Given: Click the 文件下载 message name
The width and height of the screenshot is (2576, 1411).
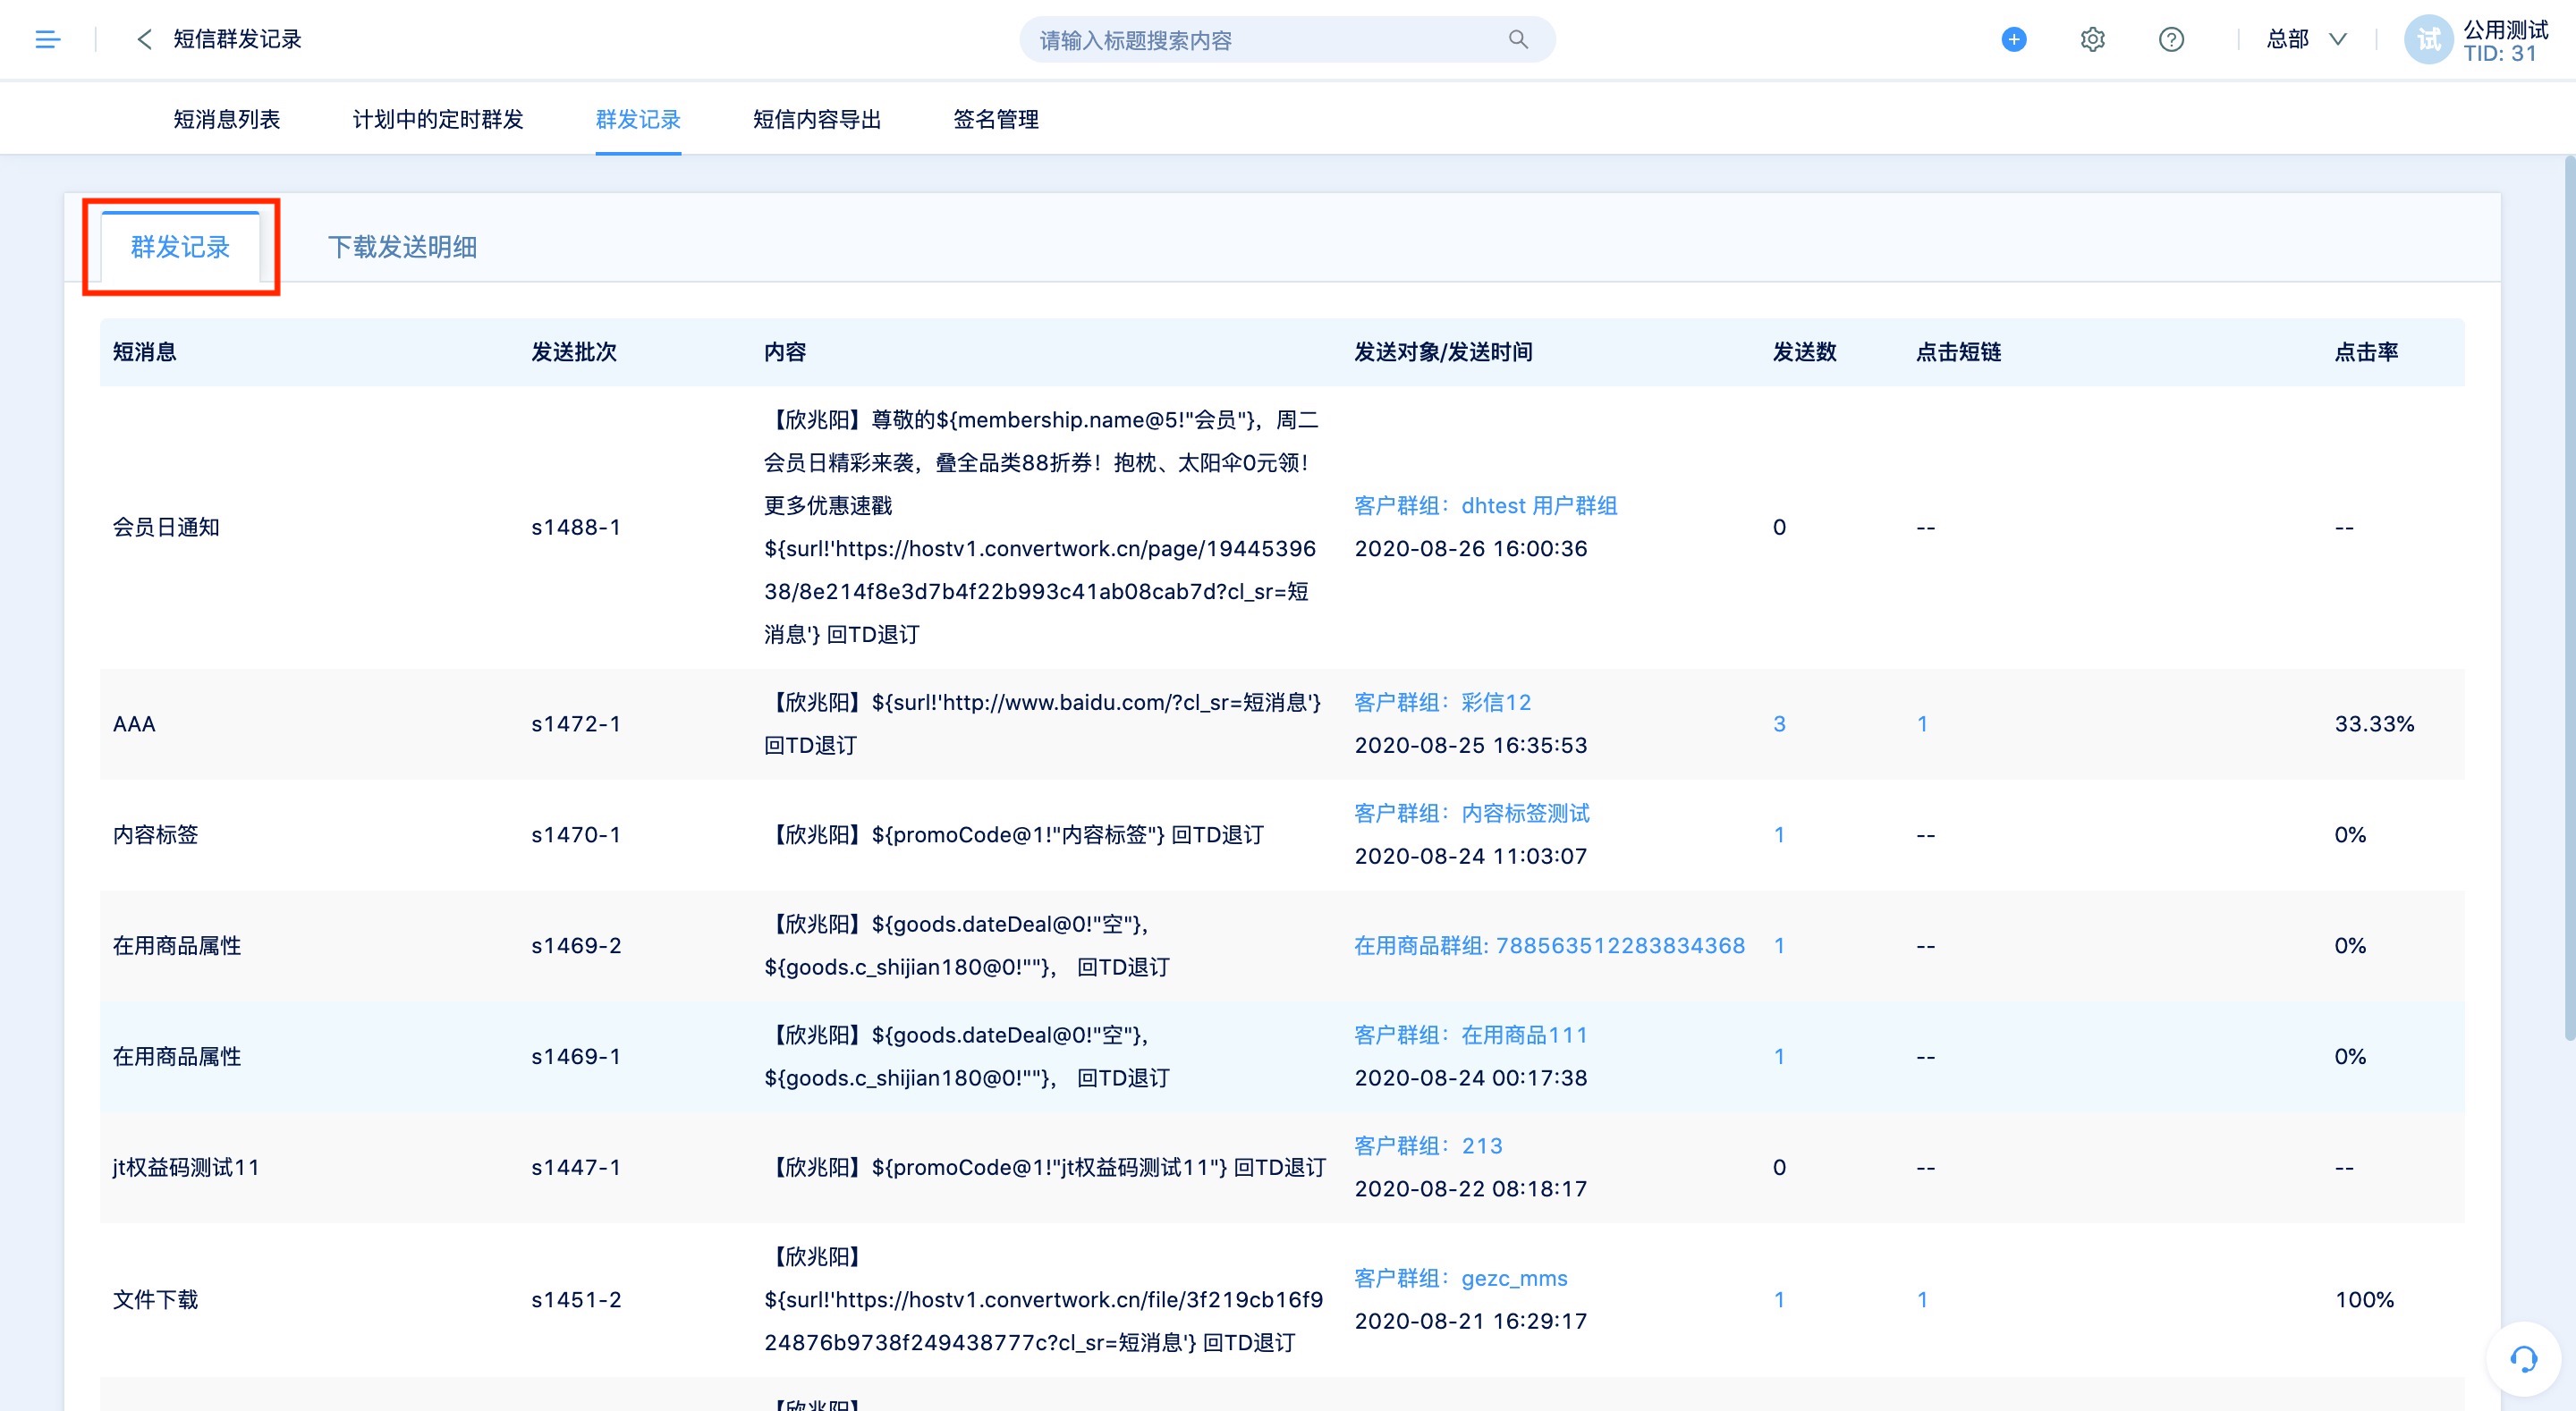Looking at the screenshot, I should coord(155,1300).
